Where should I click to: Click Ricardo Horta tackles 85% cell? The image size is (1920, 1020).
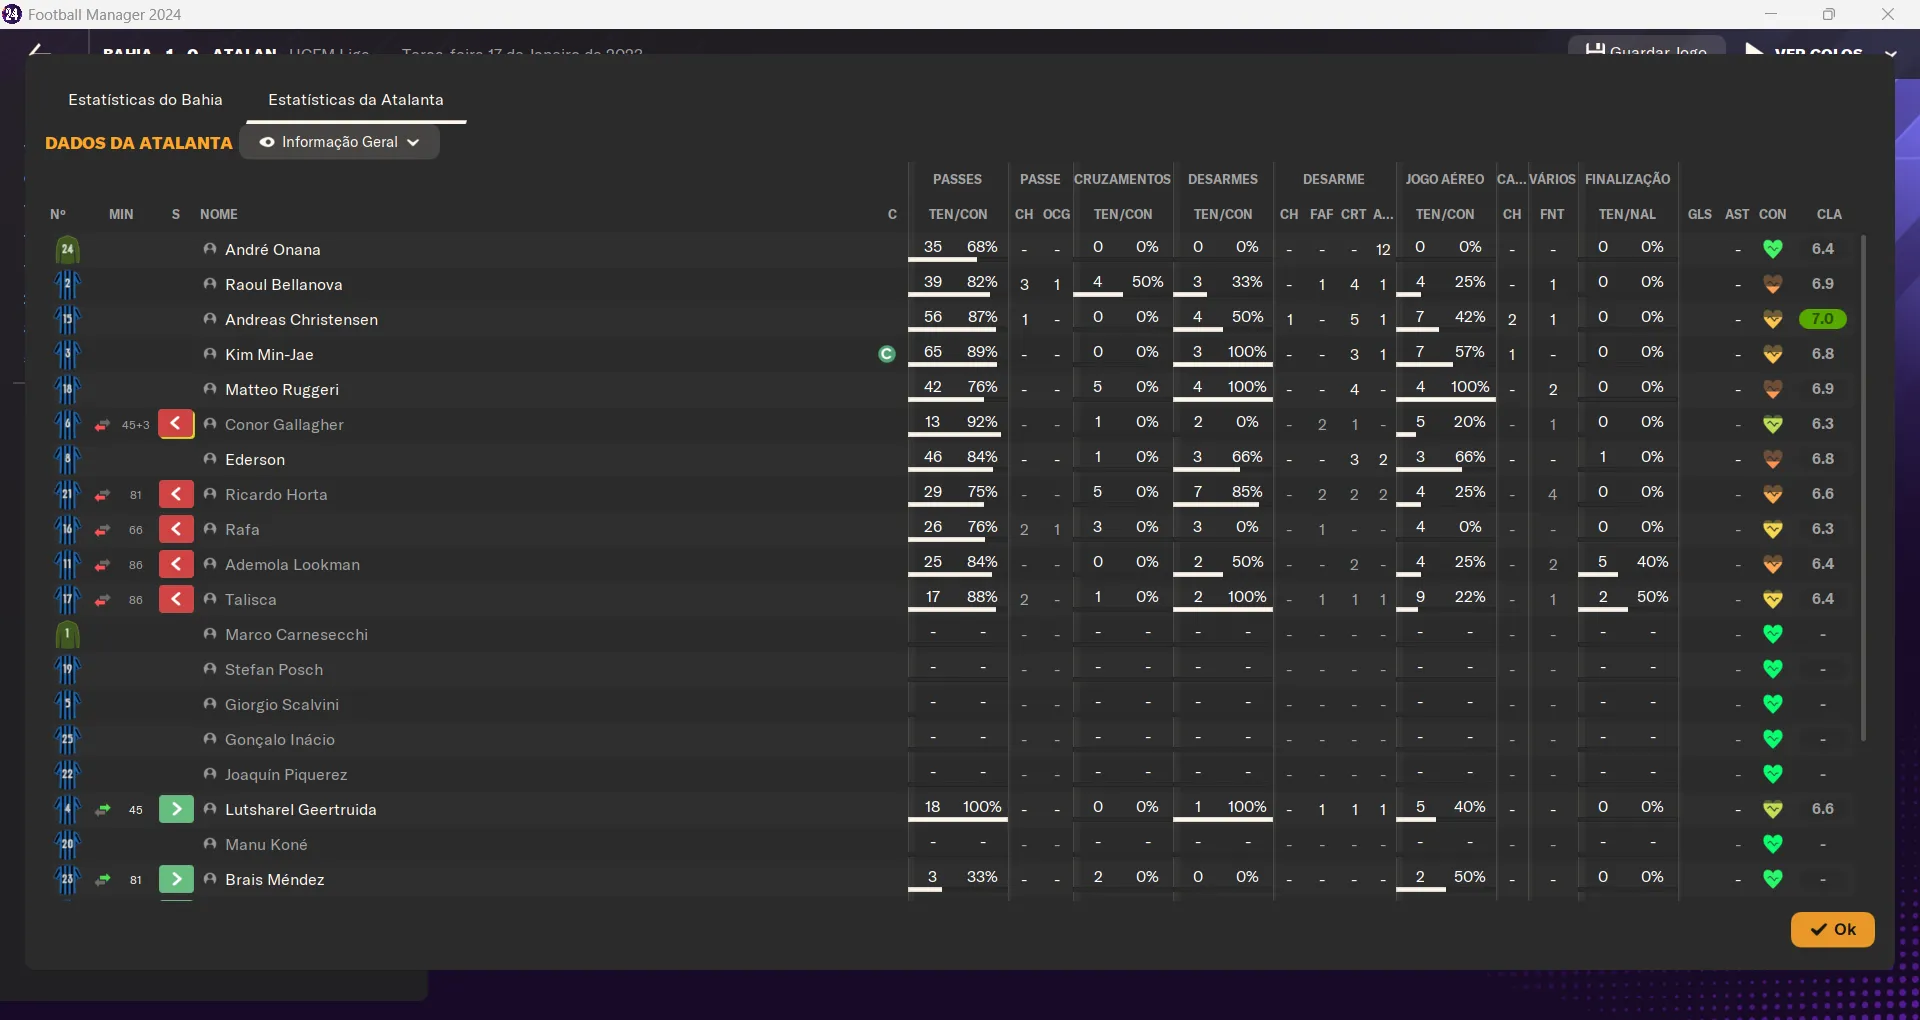1247,492
